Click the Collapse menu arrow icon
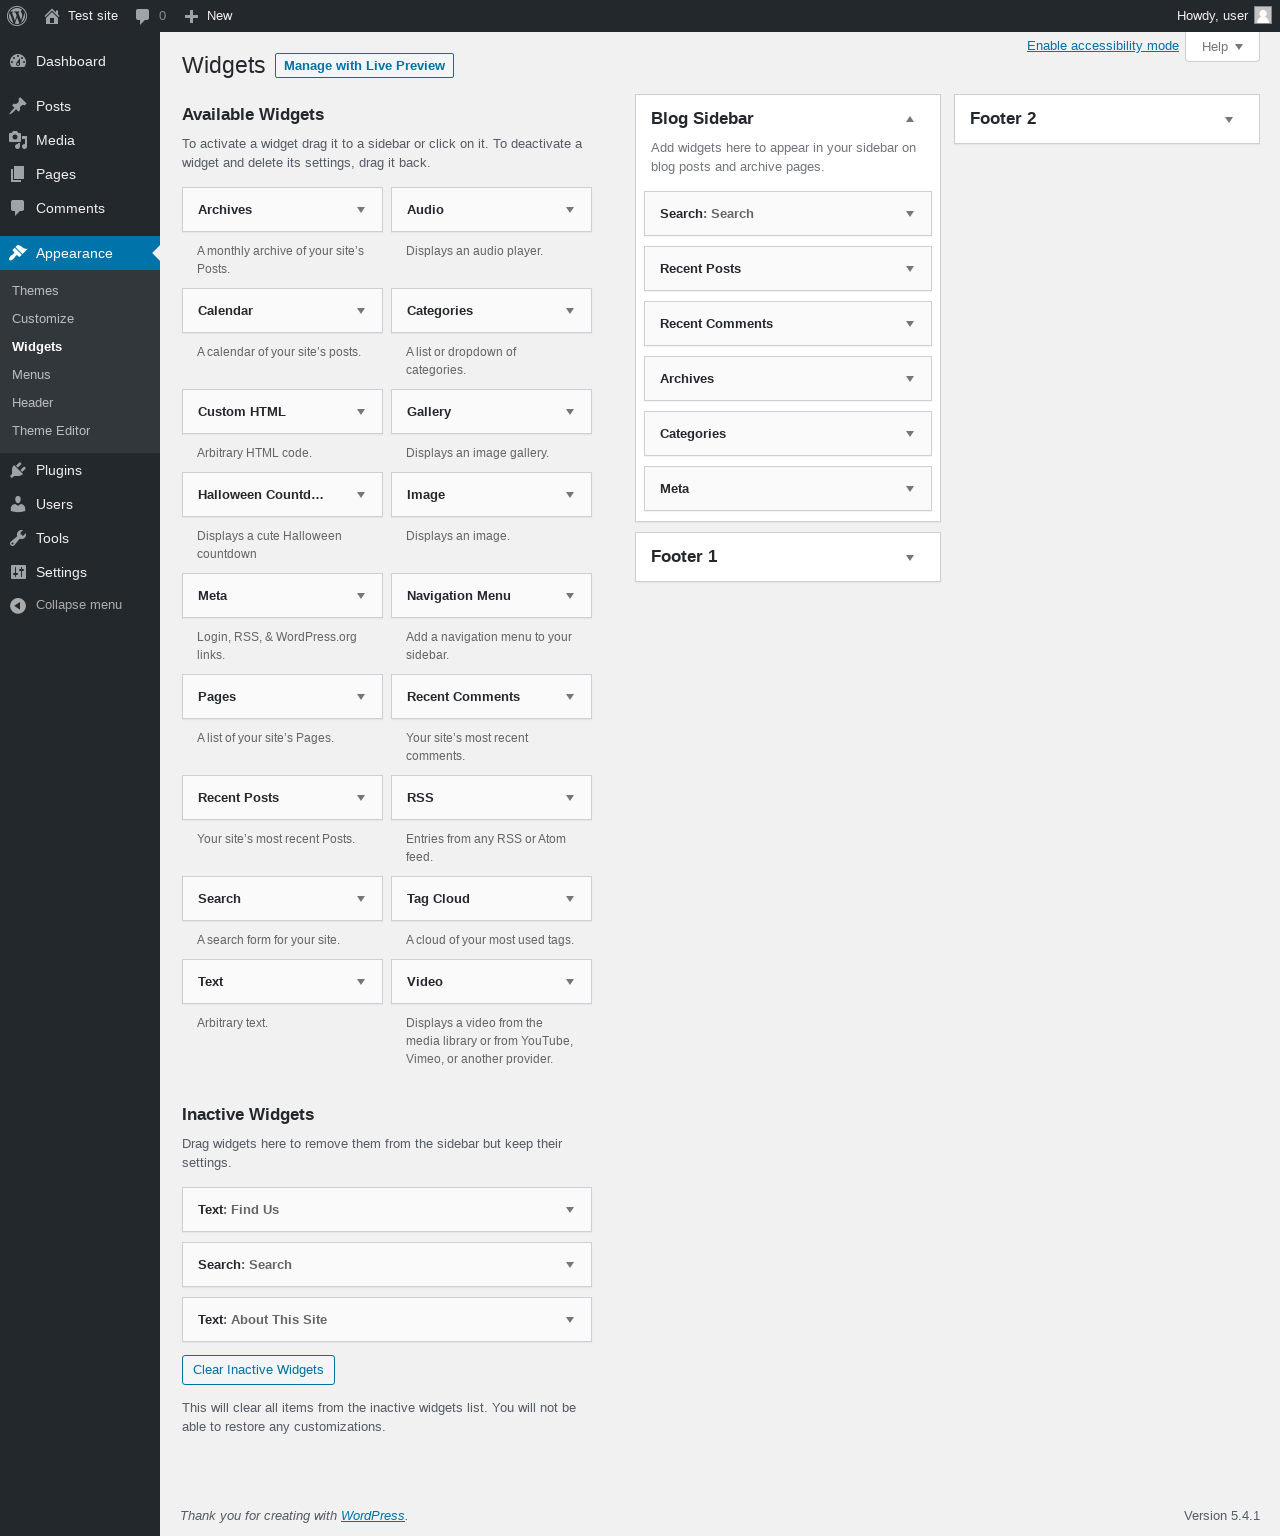This screenshot has width=1280, height=1536. tap(18, 605)
